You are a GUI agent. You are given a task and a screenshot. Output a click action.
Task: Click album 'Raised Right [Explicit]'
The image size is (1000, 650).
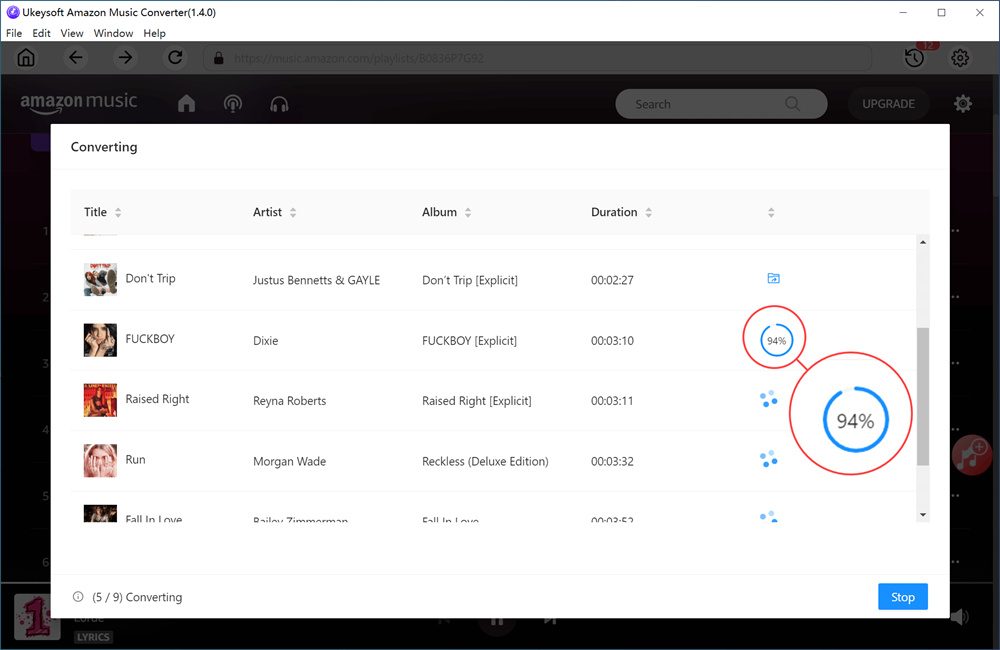pyautogui.click(x=476, y=401)
